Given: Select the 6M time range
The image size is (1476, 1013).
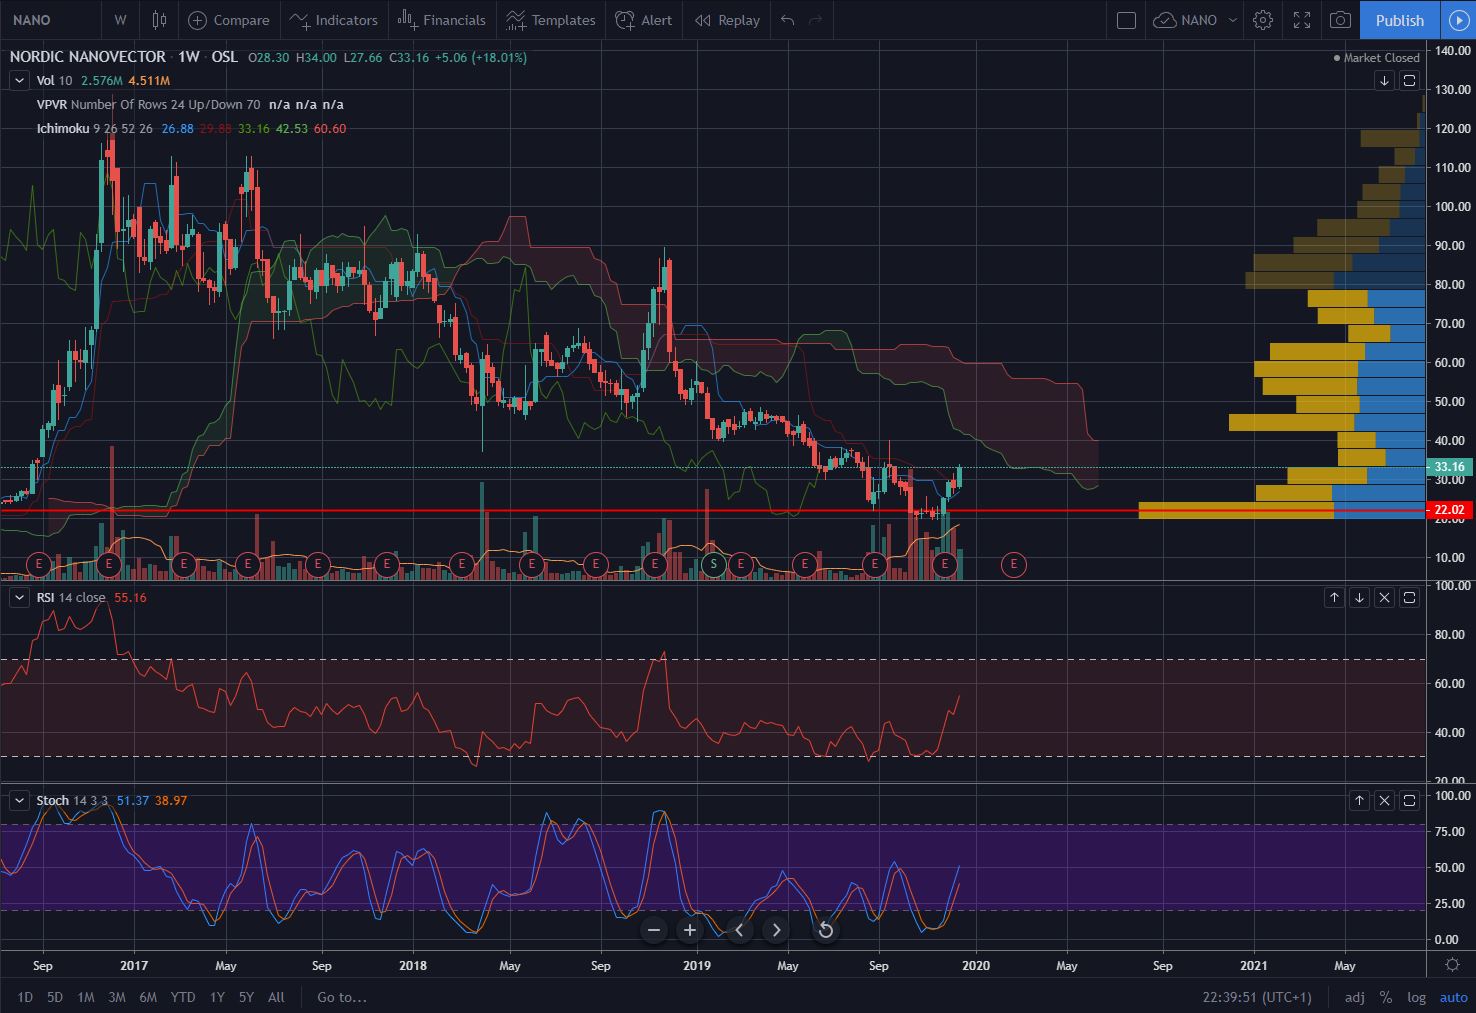Looking at the screenshot, I should click(x=148, y=997).
